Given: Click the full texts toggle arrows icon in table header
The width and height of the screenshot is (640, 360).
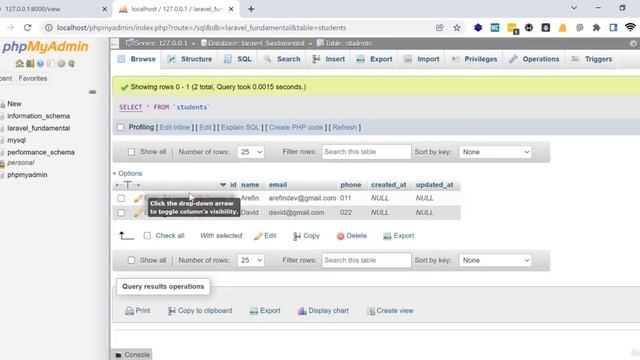Looking at the screenshot, I should click(128, 185).
